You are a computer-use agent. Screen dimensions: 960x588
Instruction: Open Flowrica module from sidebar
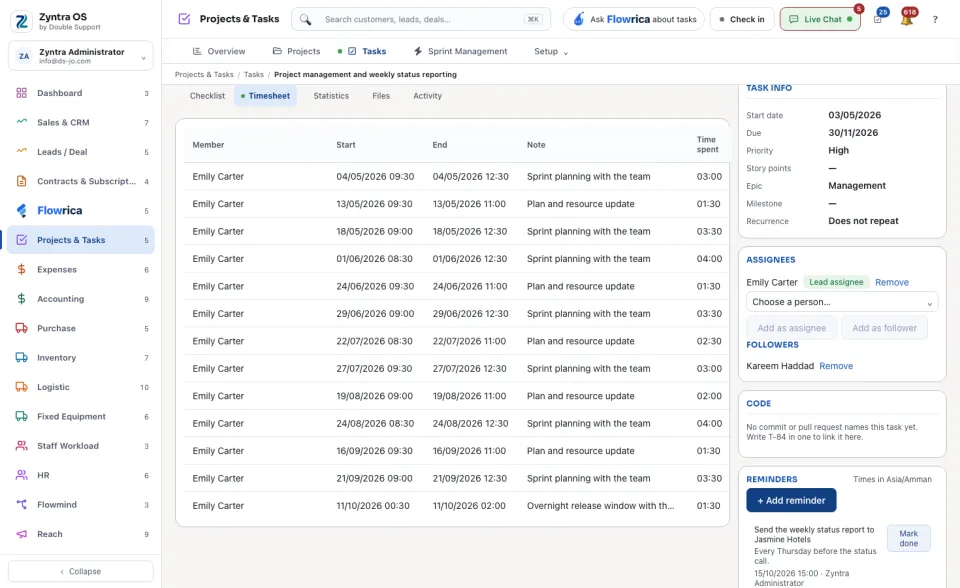coord(81,211)
